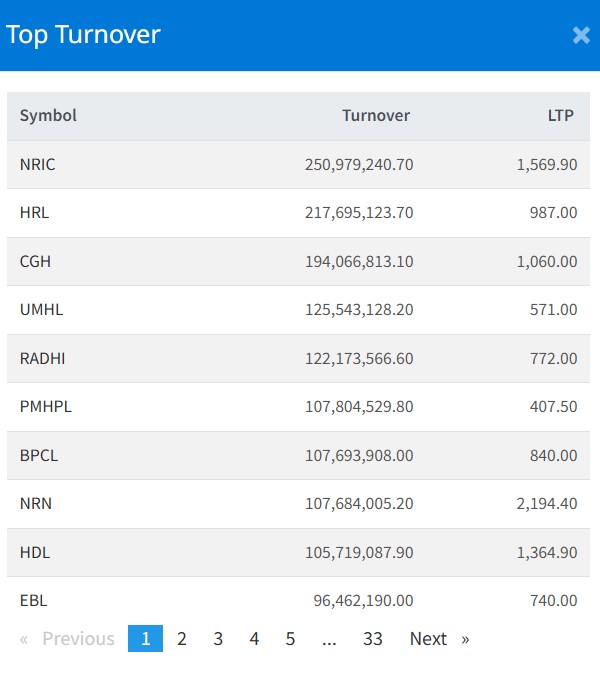
Task: Open the BPCL stock entry
Action: click(39, 455)
